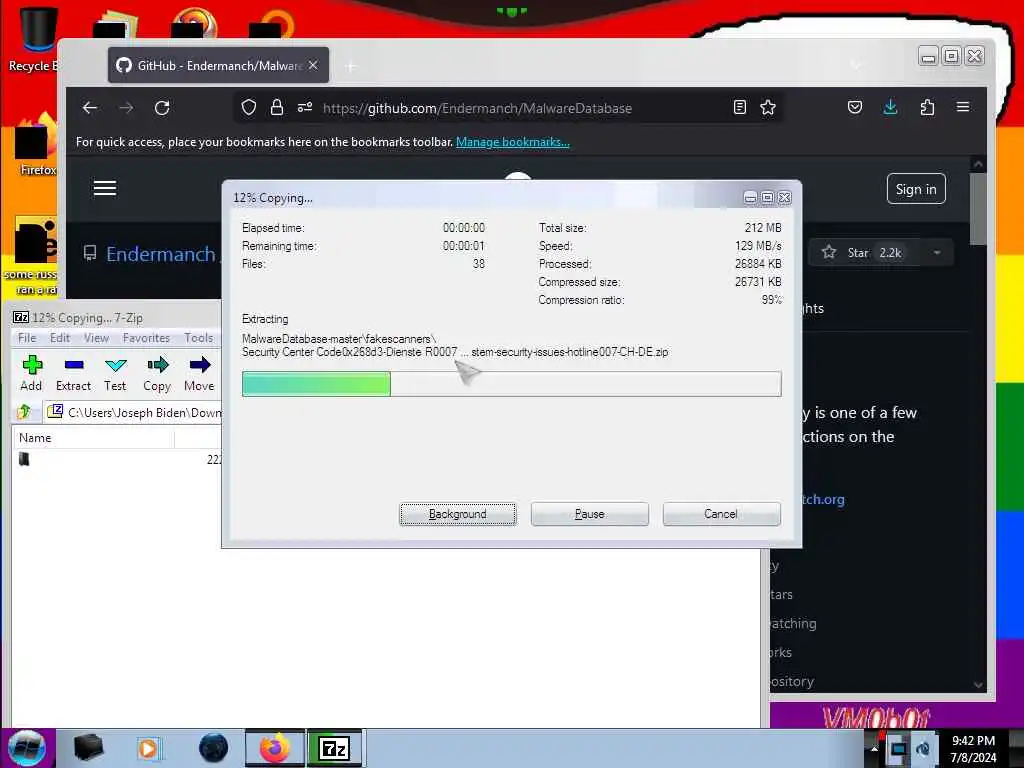Toggle reader view icon

[x=739, y=108]
